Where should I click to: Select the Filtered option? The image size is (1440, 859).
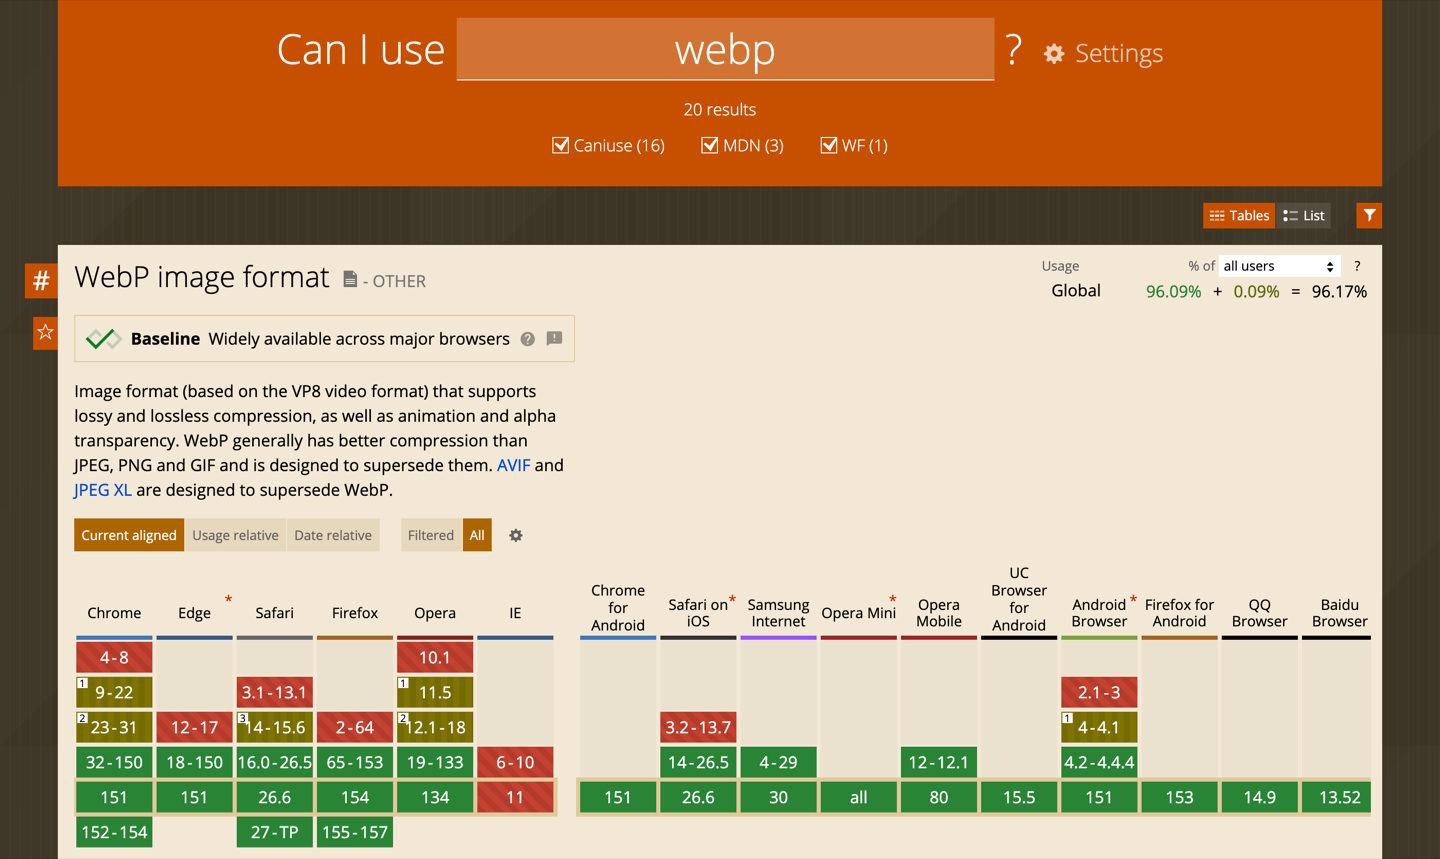431,535
